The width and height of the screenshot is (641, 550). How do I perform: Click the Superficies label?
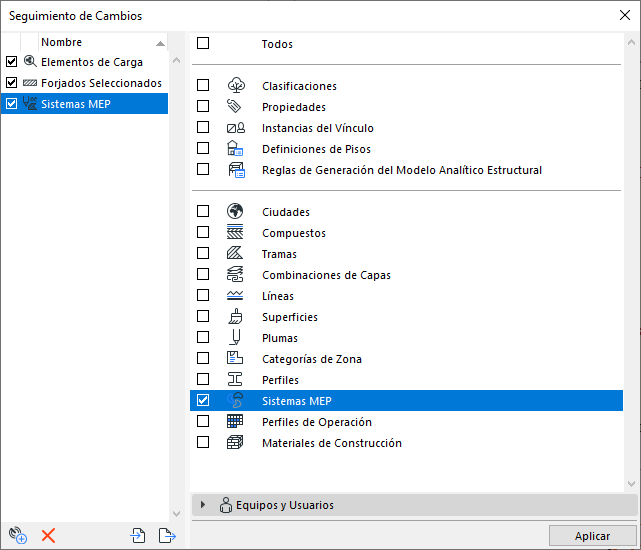(x=290, y=317)
